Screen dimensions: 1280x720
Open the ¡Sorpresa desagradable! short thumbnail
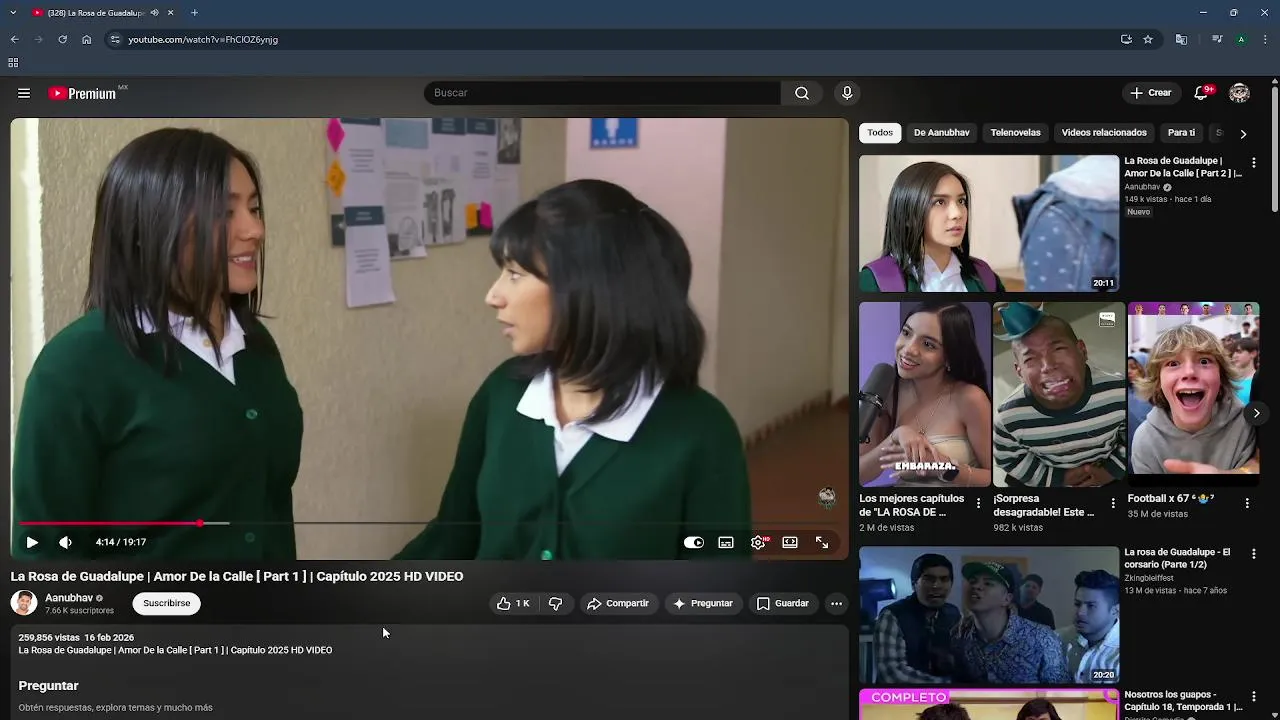click(1059, 394)
